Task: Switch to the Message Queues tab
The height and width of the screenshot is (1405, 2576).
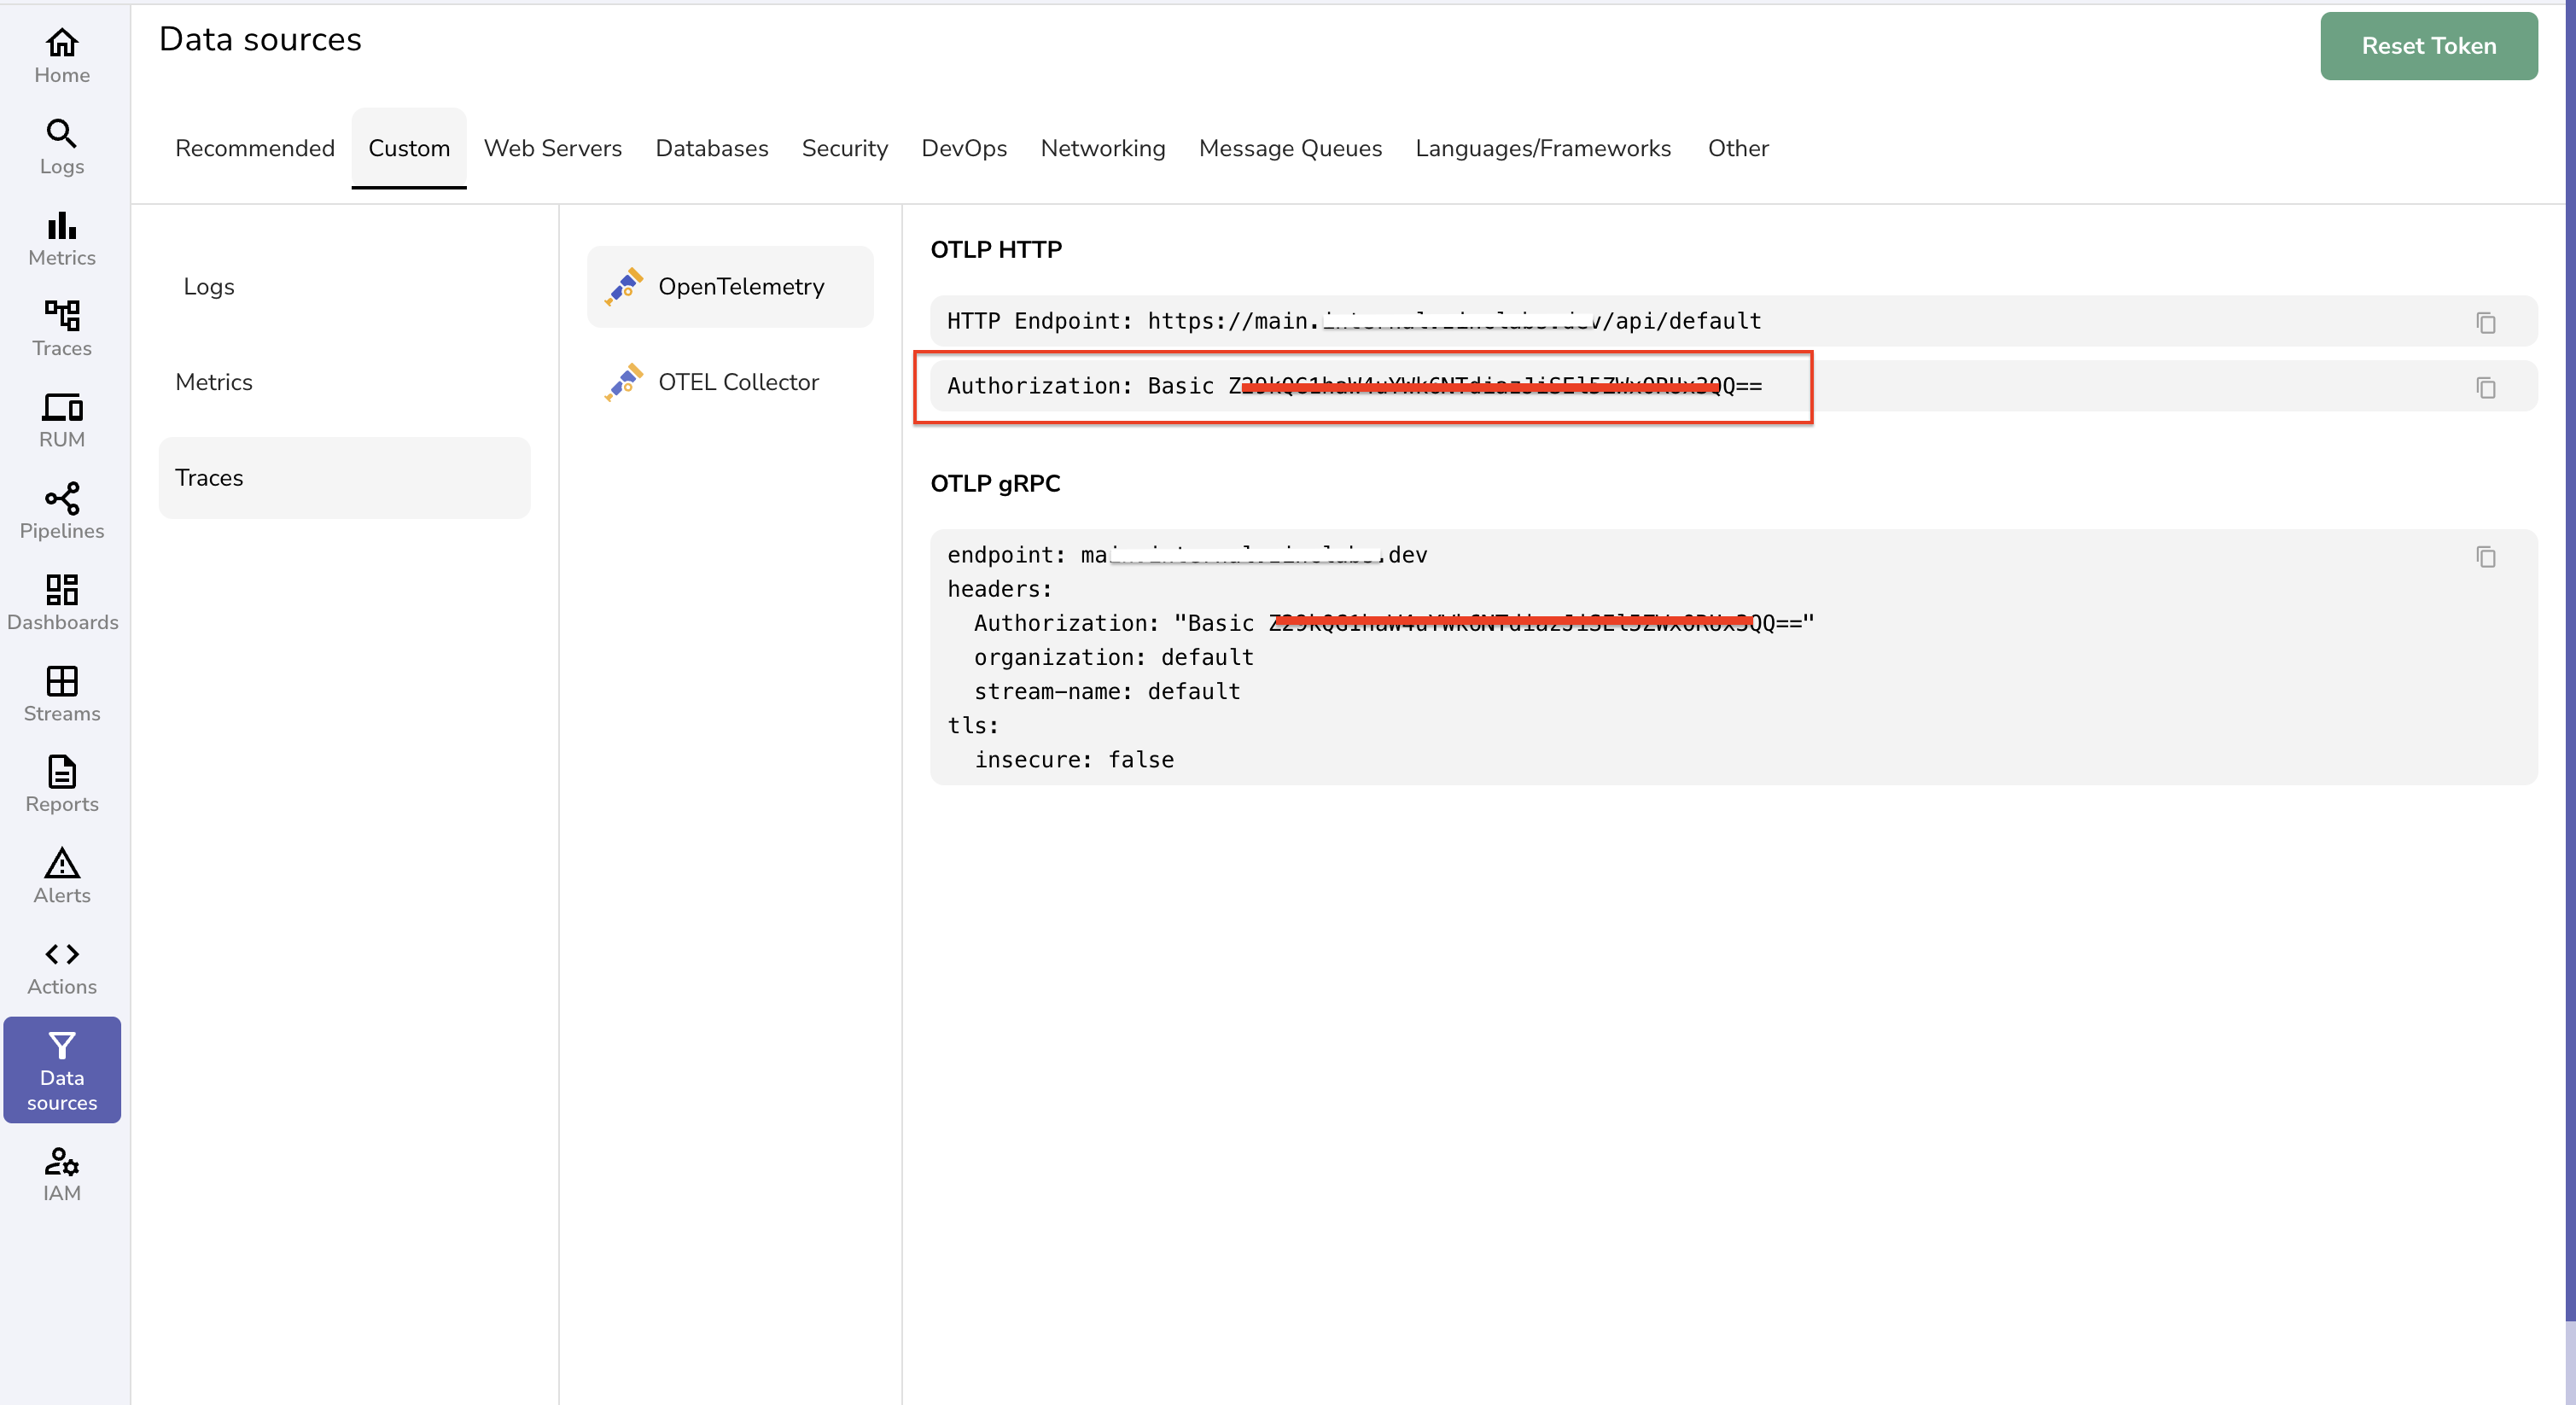Action: [1290, 148]
